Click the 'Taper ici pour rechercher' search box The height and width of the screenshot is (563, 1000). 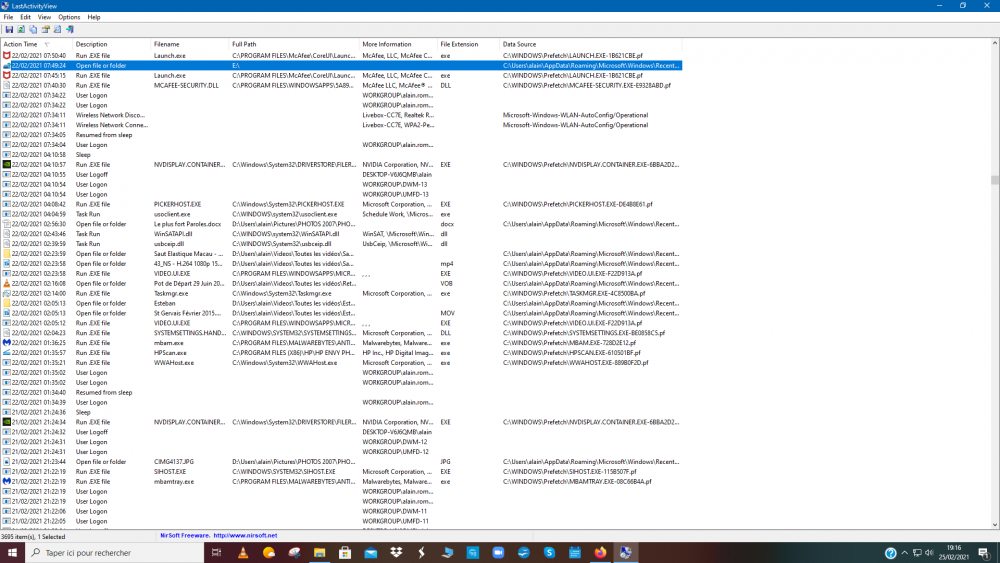(110, 552)
